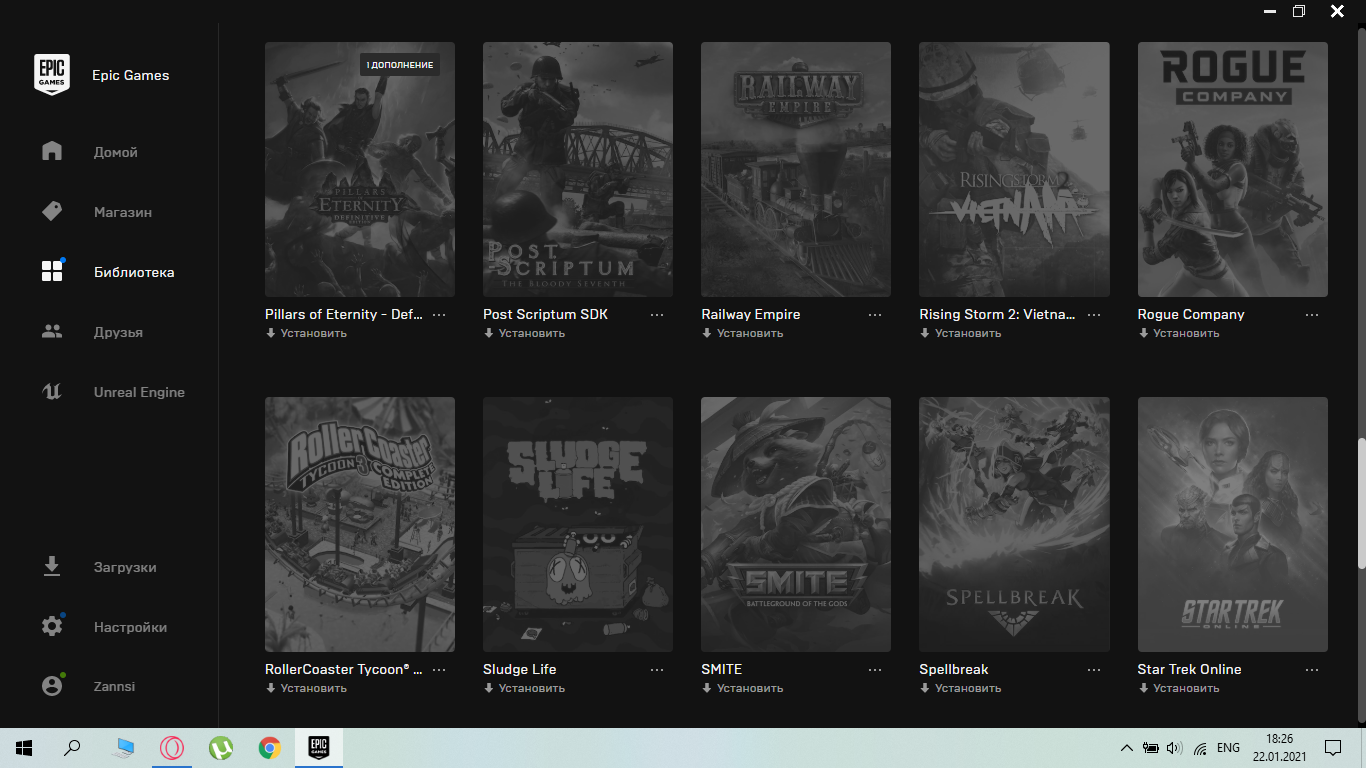Open the Sludge Life cover art
The height and width of the screenshot is (768, 1366).
click(578, 524)
